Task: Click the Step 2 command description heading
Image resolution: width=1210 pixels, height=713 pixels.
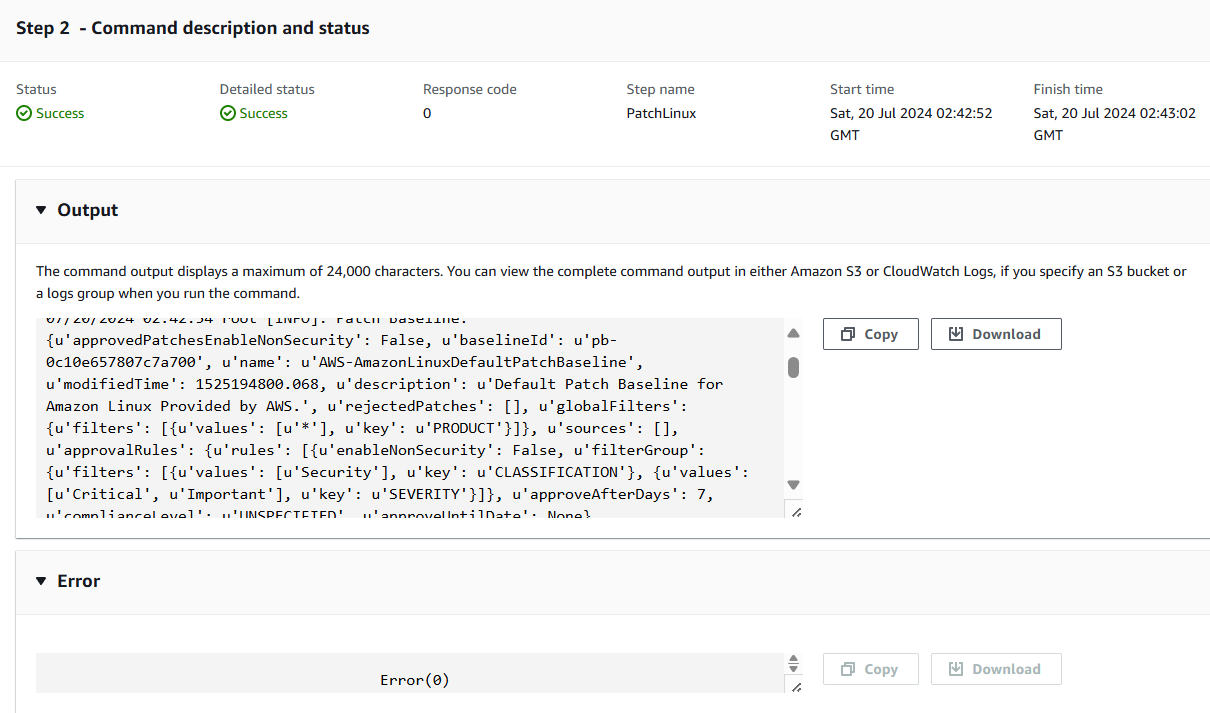Action: coord(193,28)
